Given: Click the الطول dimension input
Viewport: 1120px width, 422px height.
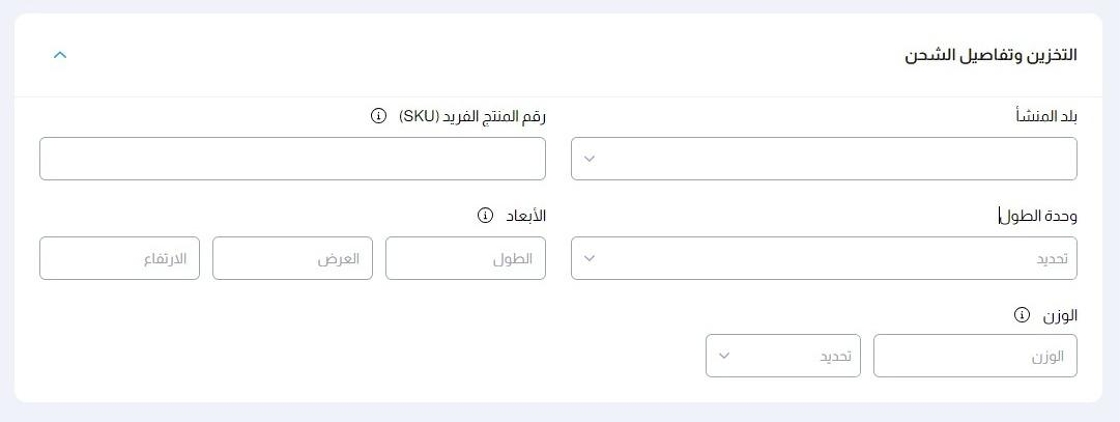Looking at the screenshot, I should click(465, 258).
